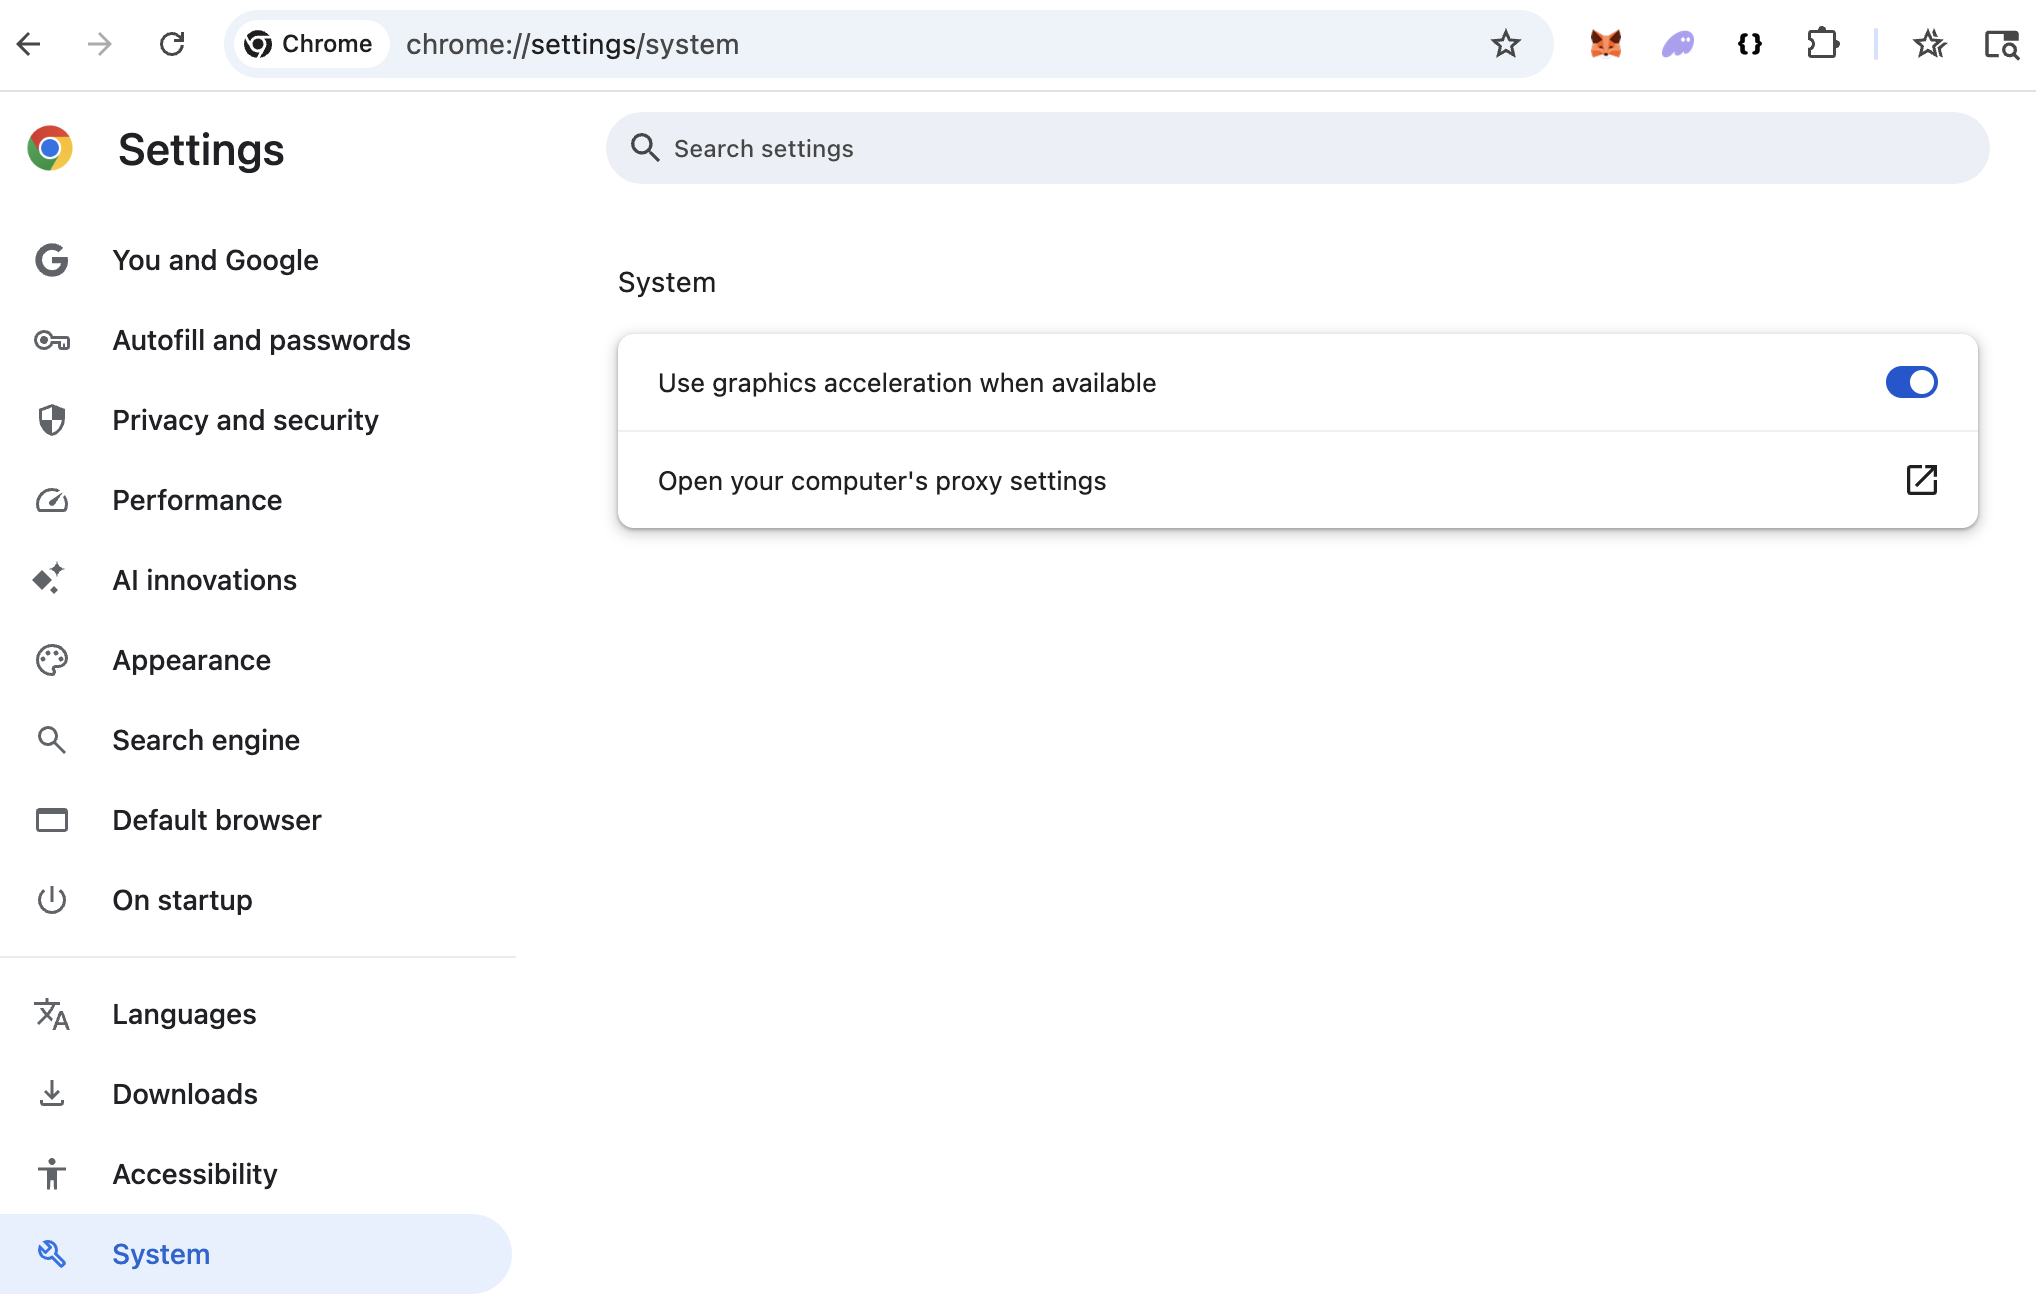Go back using the back arrow
The image size is (2036, 1306).
29,44
